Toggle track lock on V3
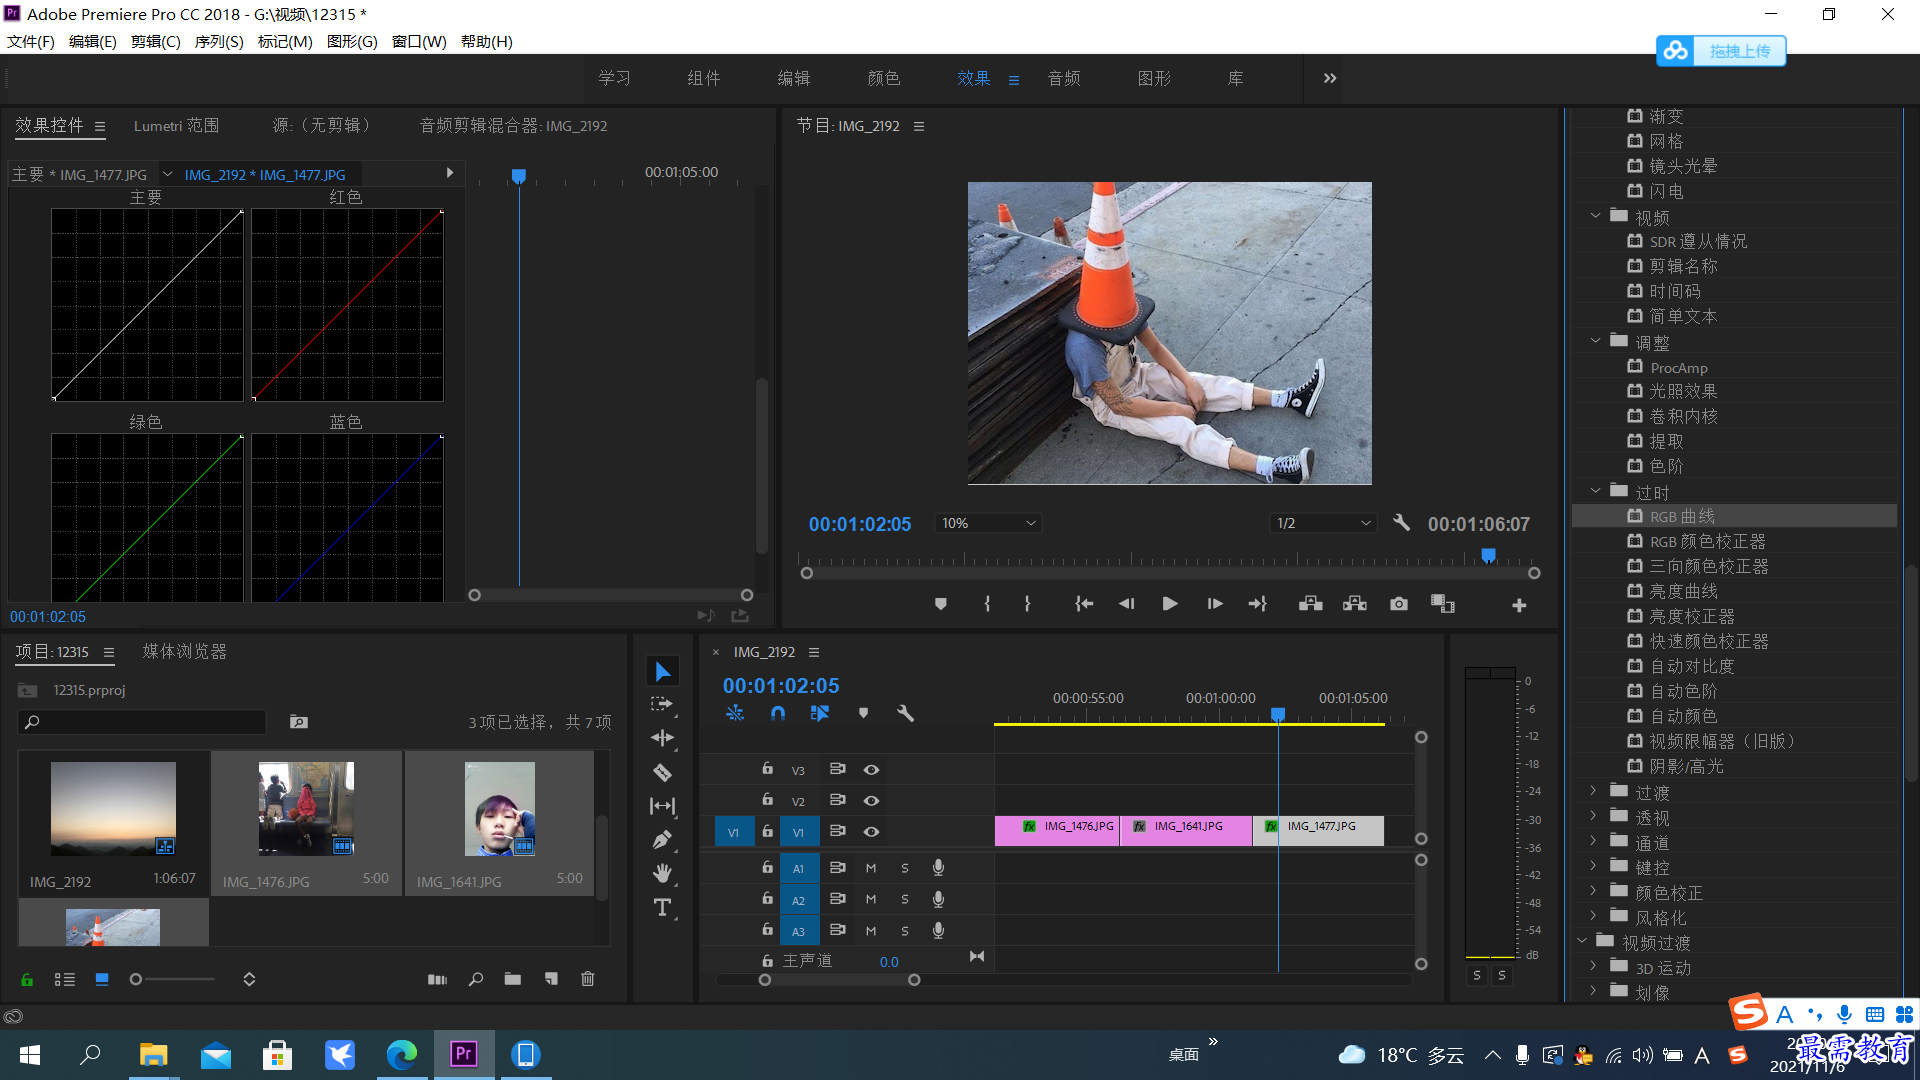Screen dimensions: 1920x1080 [767, 769]
